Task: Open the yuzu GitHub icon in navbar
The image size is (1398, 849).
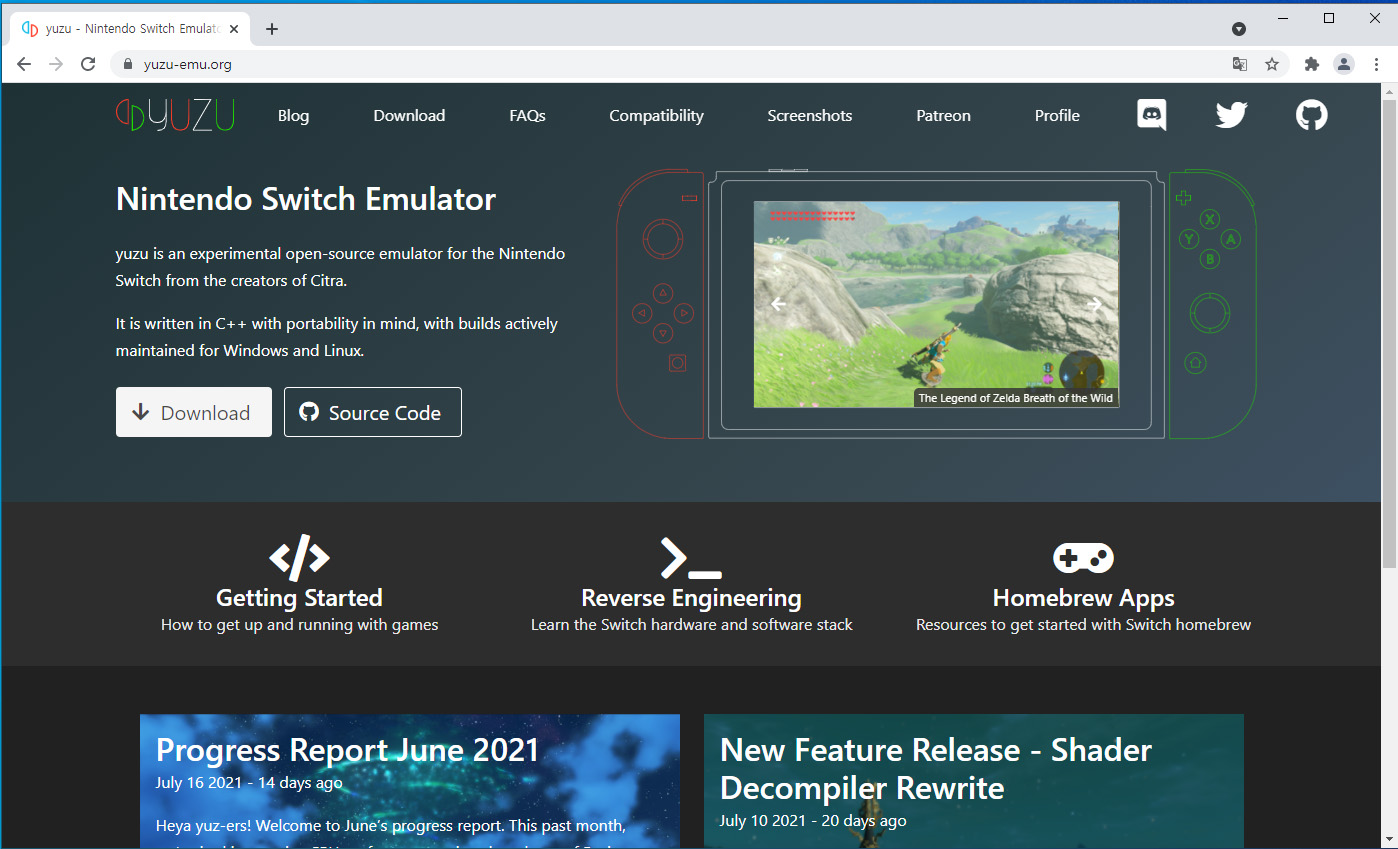Action: pyautogui.click(x=1312, y=115)
